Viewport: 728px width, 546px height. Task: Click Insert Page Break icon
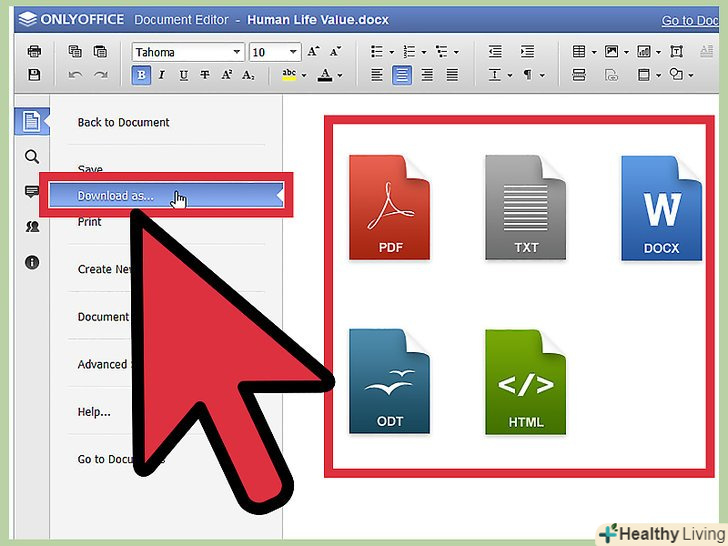coord(579,75)
